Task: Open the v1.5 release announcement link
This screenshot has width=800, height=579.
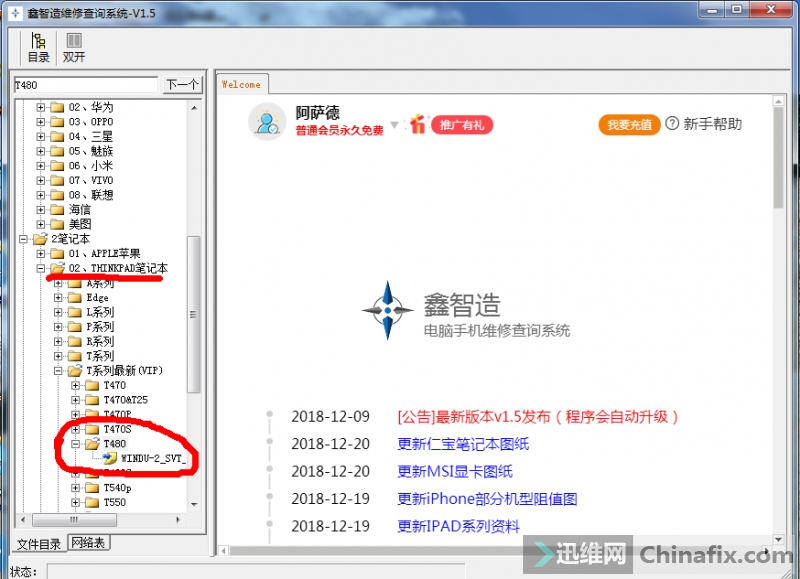Action: click(x=538, y=417)
